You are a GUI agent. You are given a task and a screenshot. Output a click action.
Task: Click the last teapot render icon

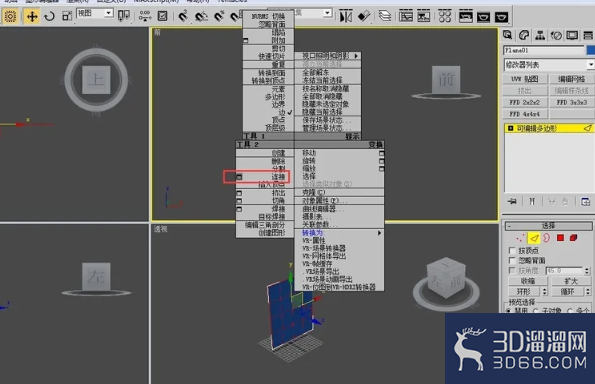501,16
